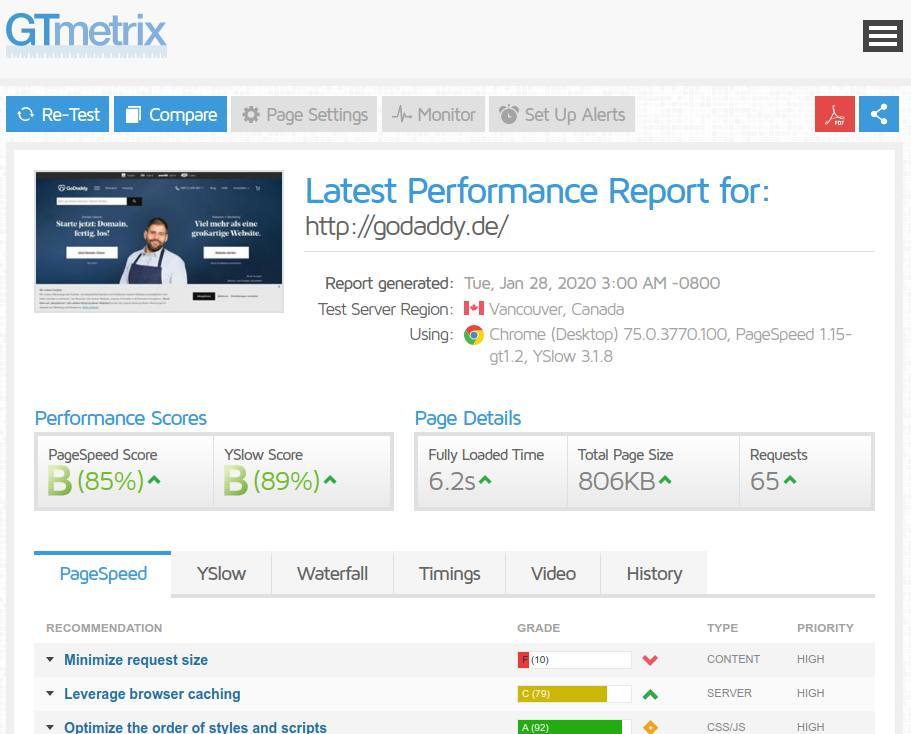
Task: Click the share report icon
Action: [878, 114]
